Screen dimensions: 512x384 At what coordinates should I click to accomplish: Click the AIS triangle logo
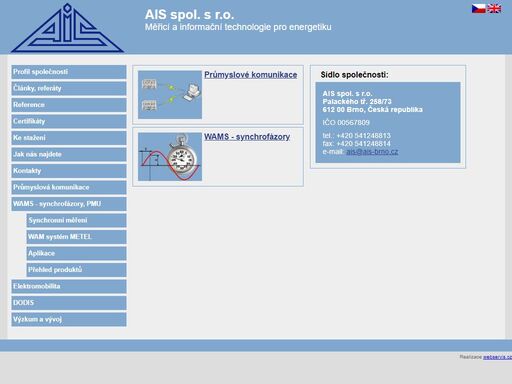click(x=67, y=28)
